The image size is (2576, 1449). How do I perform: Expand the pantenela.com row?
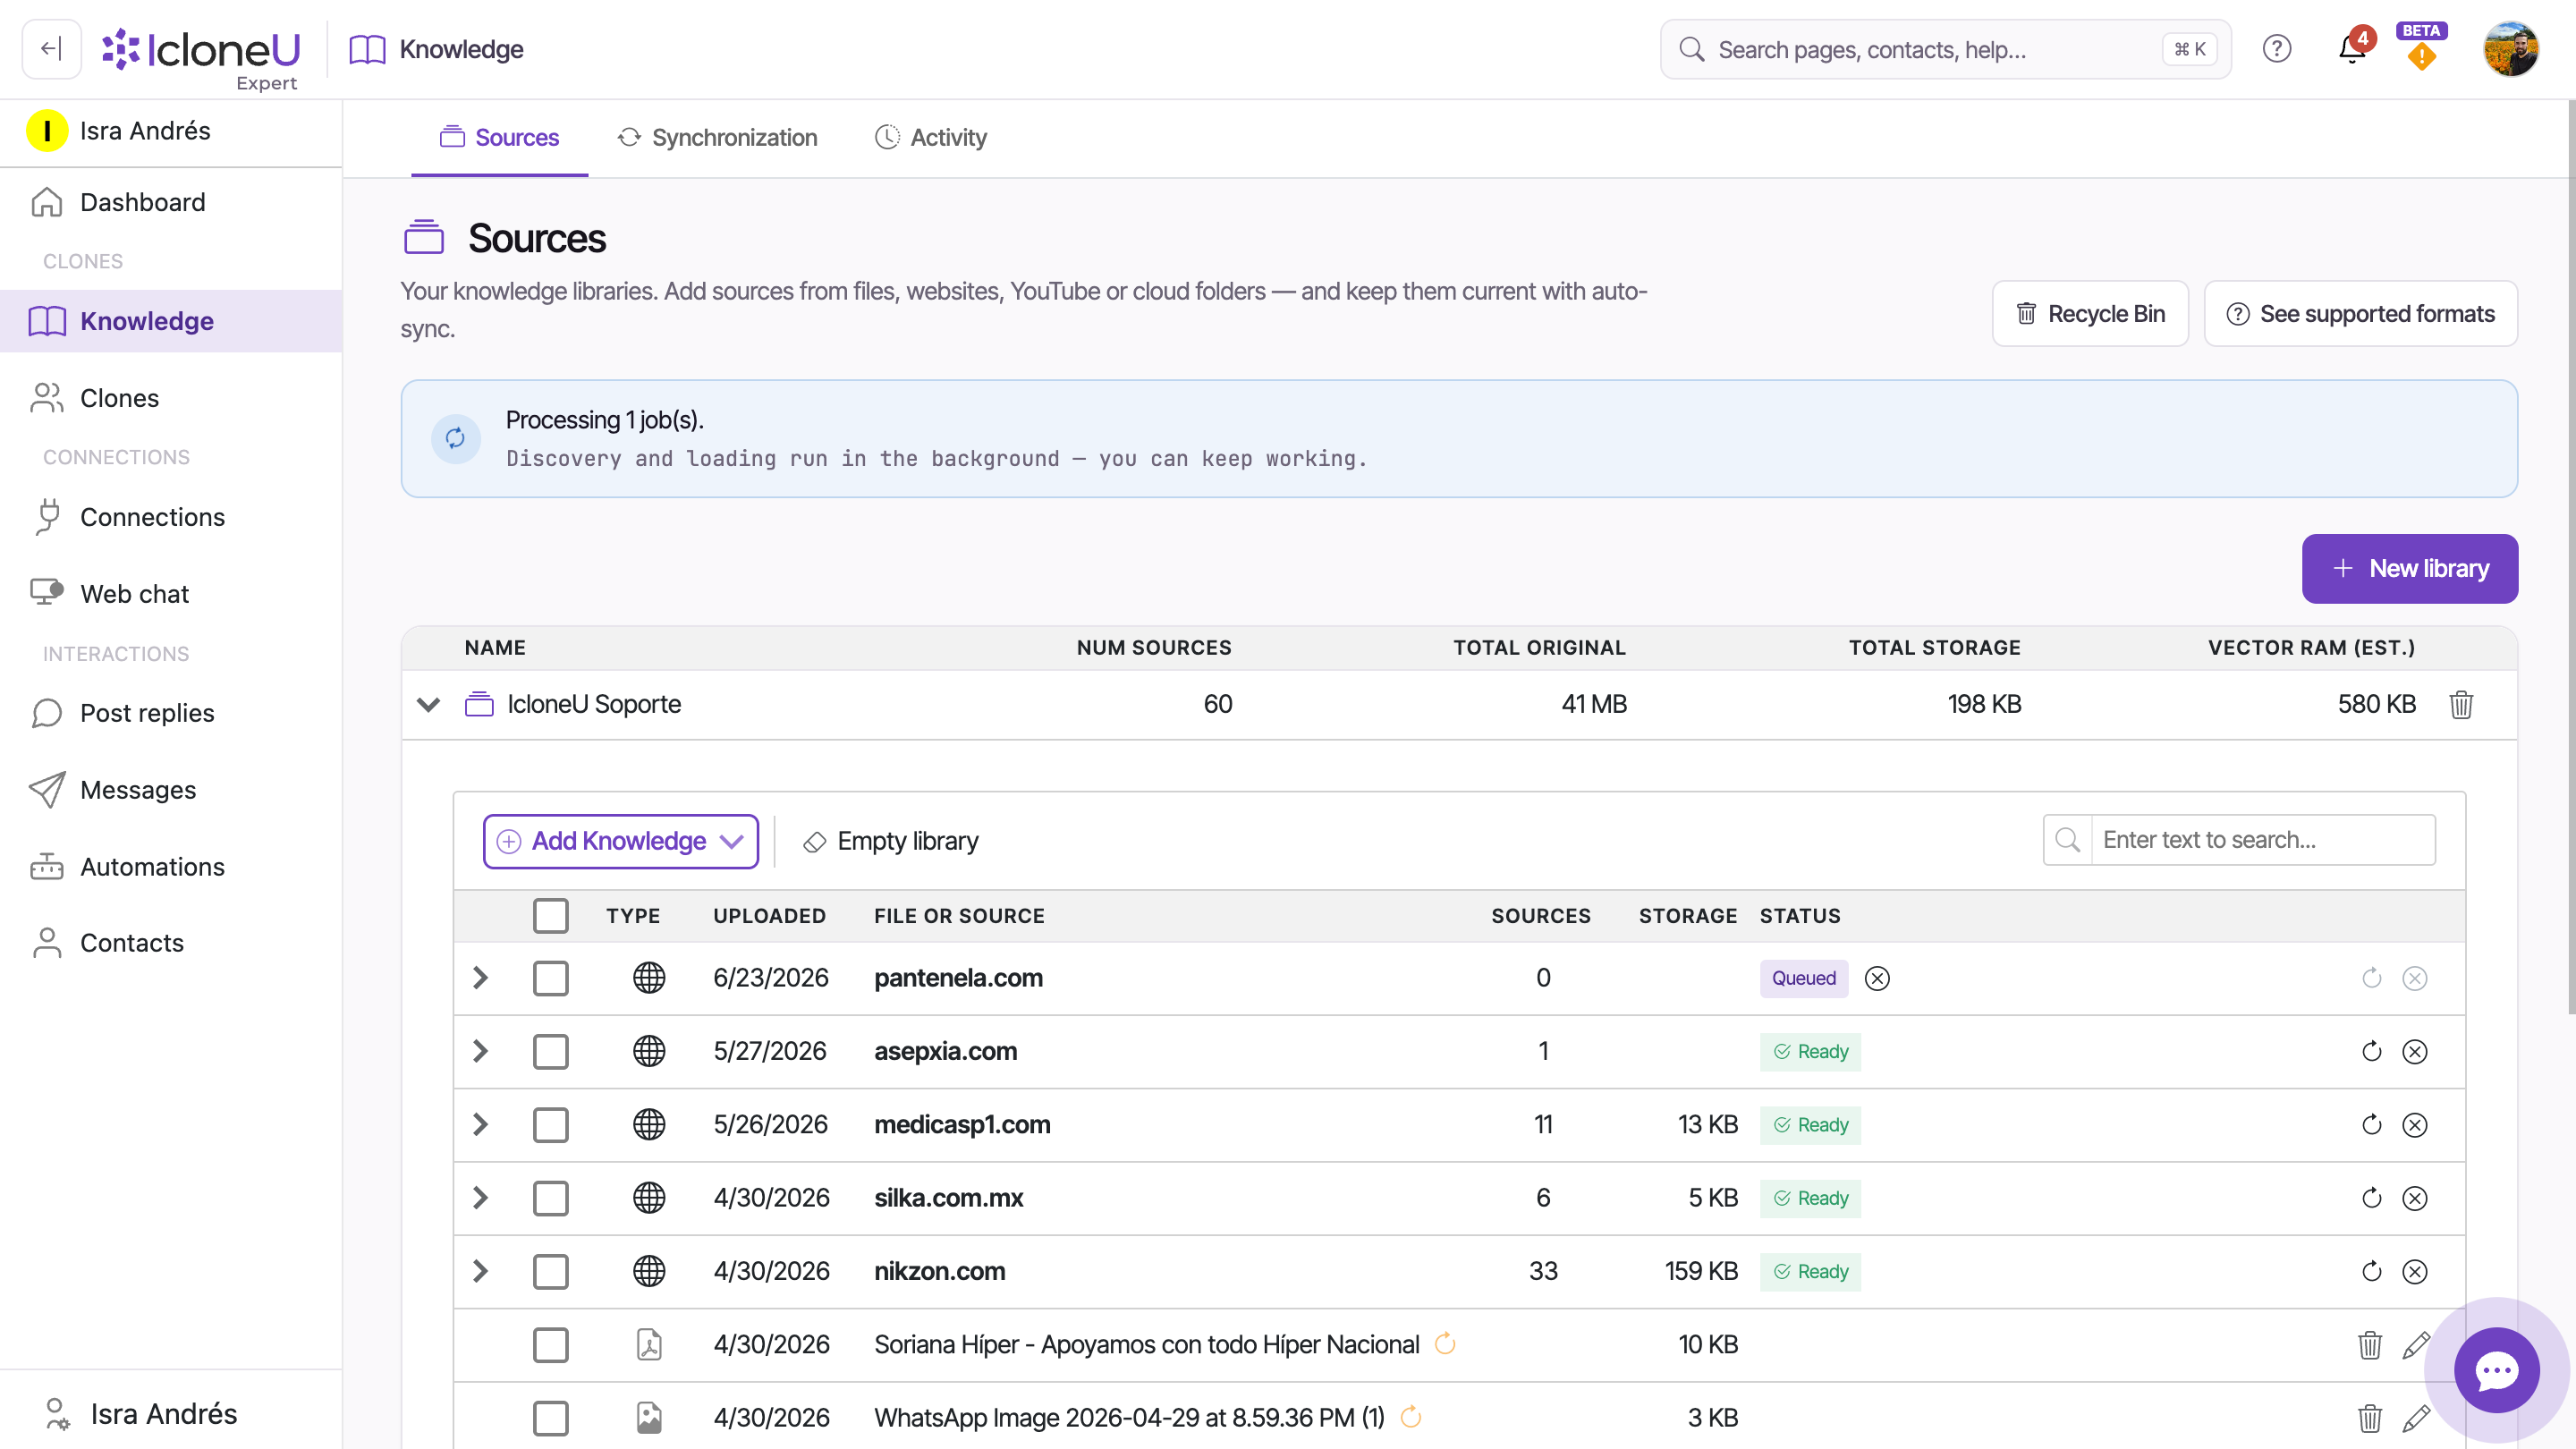coord(480,978)
